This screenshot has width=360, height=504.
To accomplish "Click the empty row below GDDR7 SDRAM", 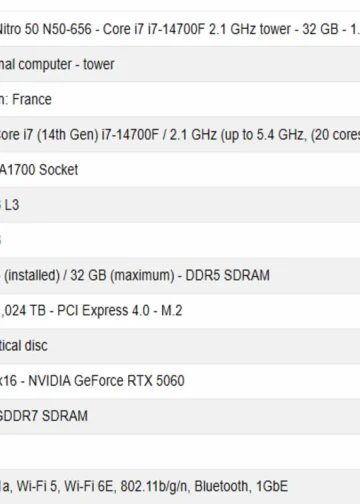I will click(180, 451).
